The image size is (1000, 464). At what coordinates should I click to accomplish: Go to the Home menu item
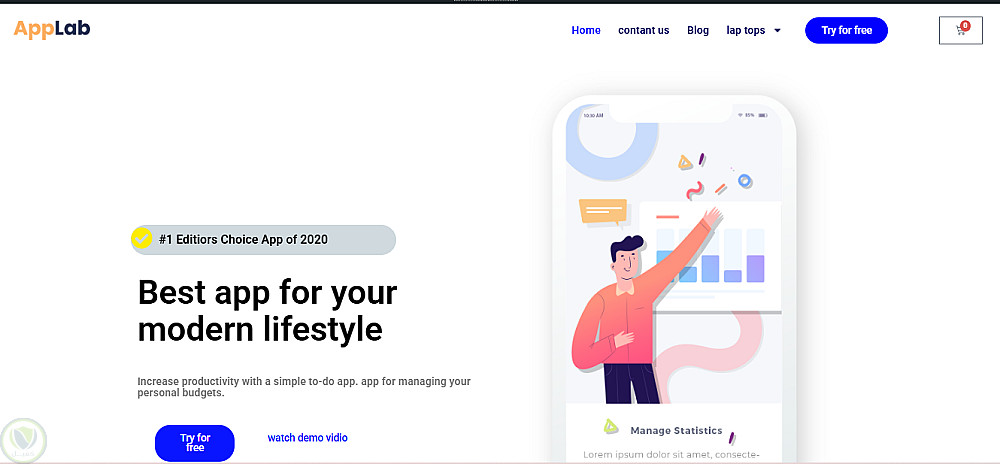point(585,30)
